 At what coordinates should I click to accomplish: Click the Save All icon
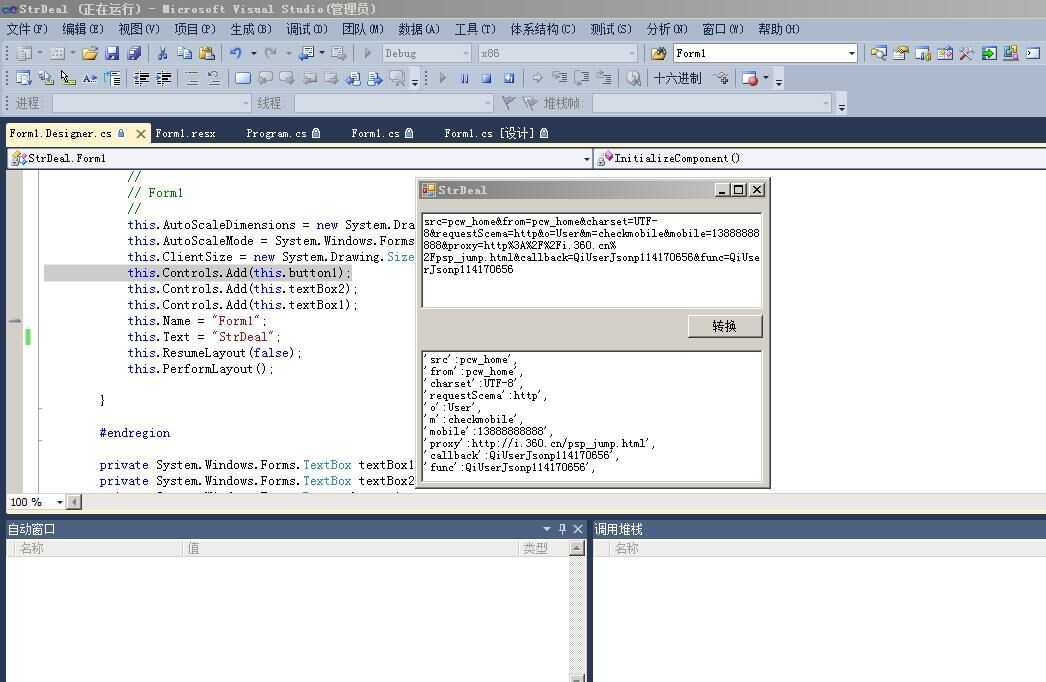[x=134, y=53]
